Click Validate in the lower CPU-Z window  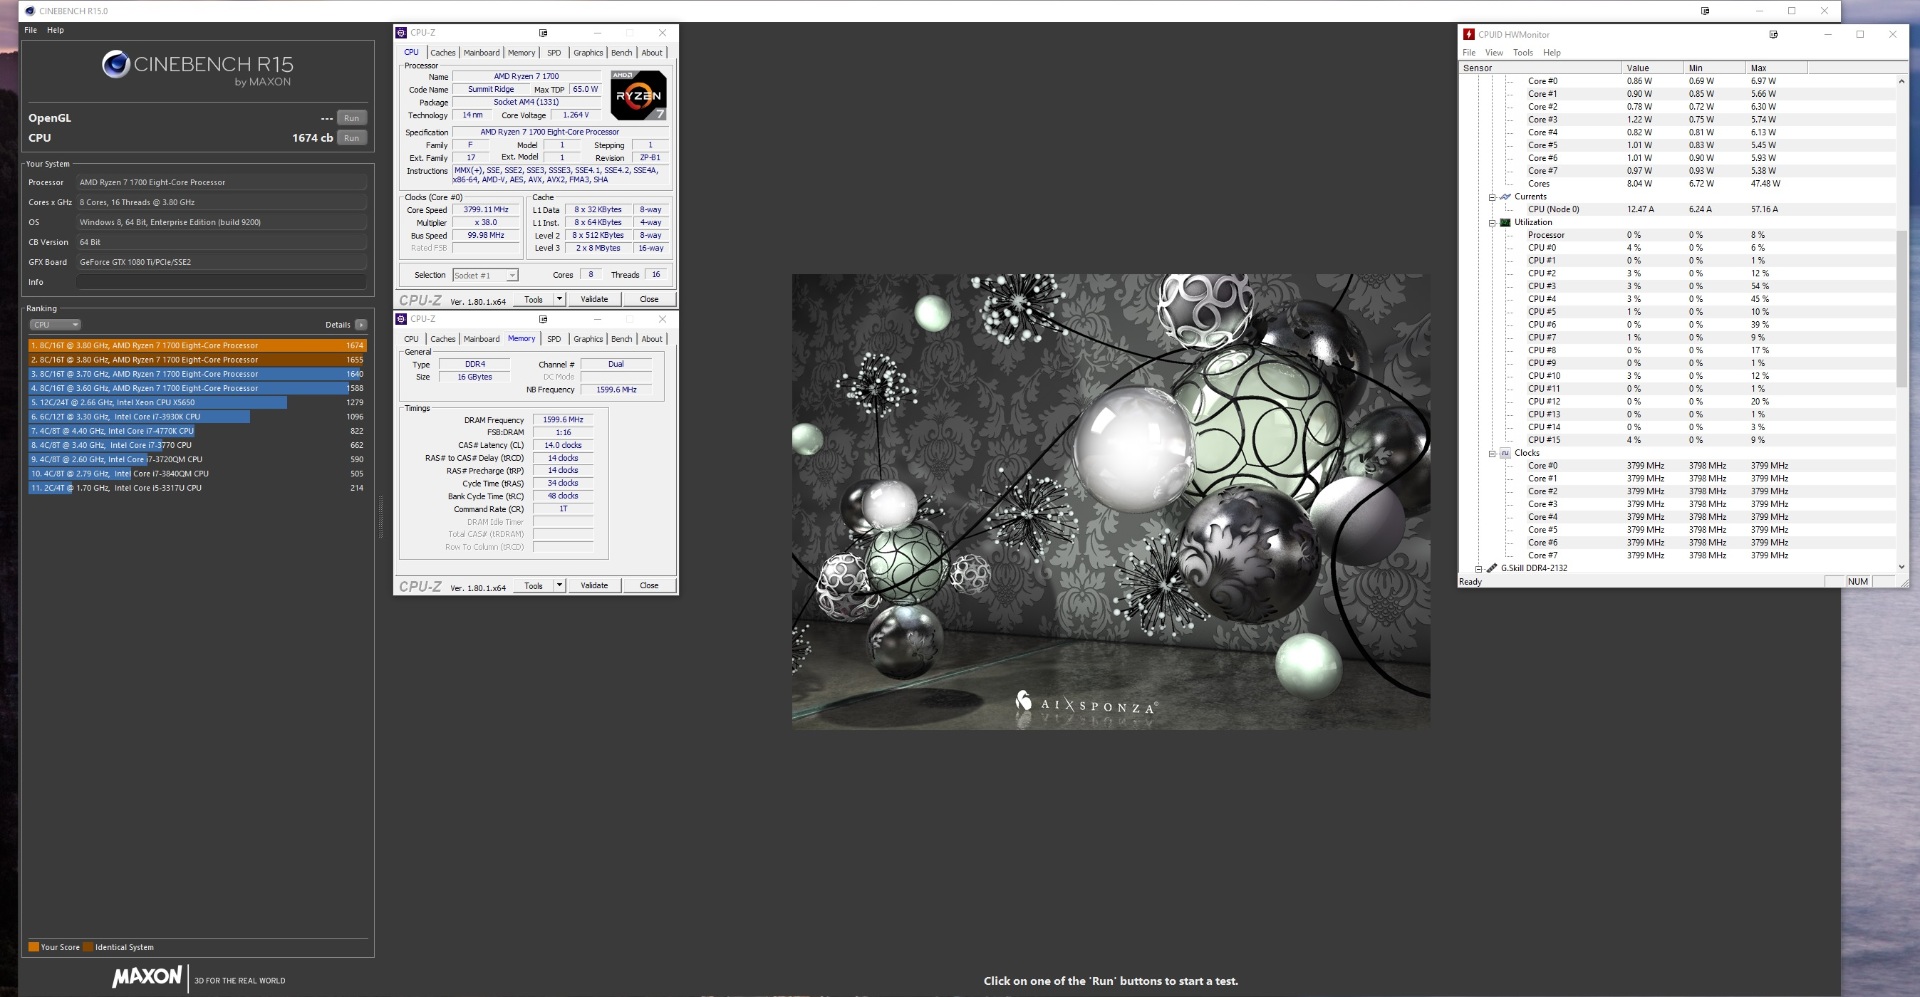[x=594, y=585]
